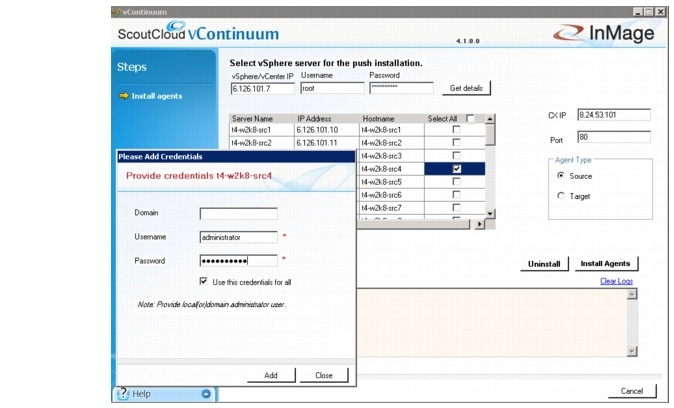Click the version number 4.1.0.0
This screenshot has width=674, height=408.
[468, 41]
